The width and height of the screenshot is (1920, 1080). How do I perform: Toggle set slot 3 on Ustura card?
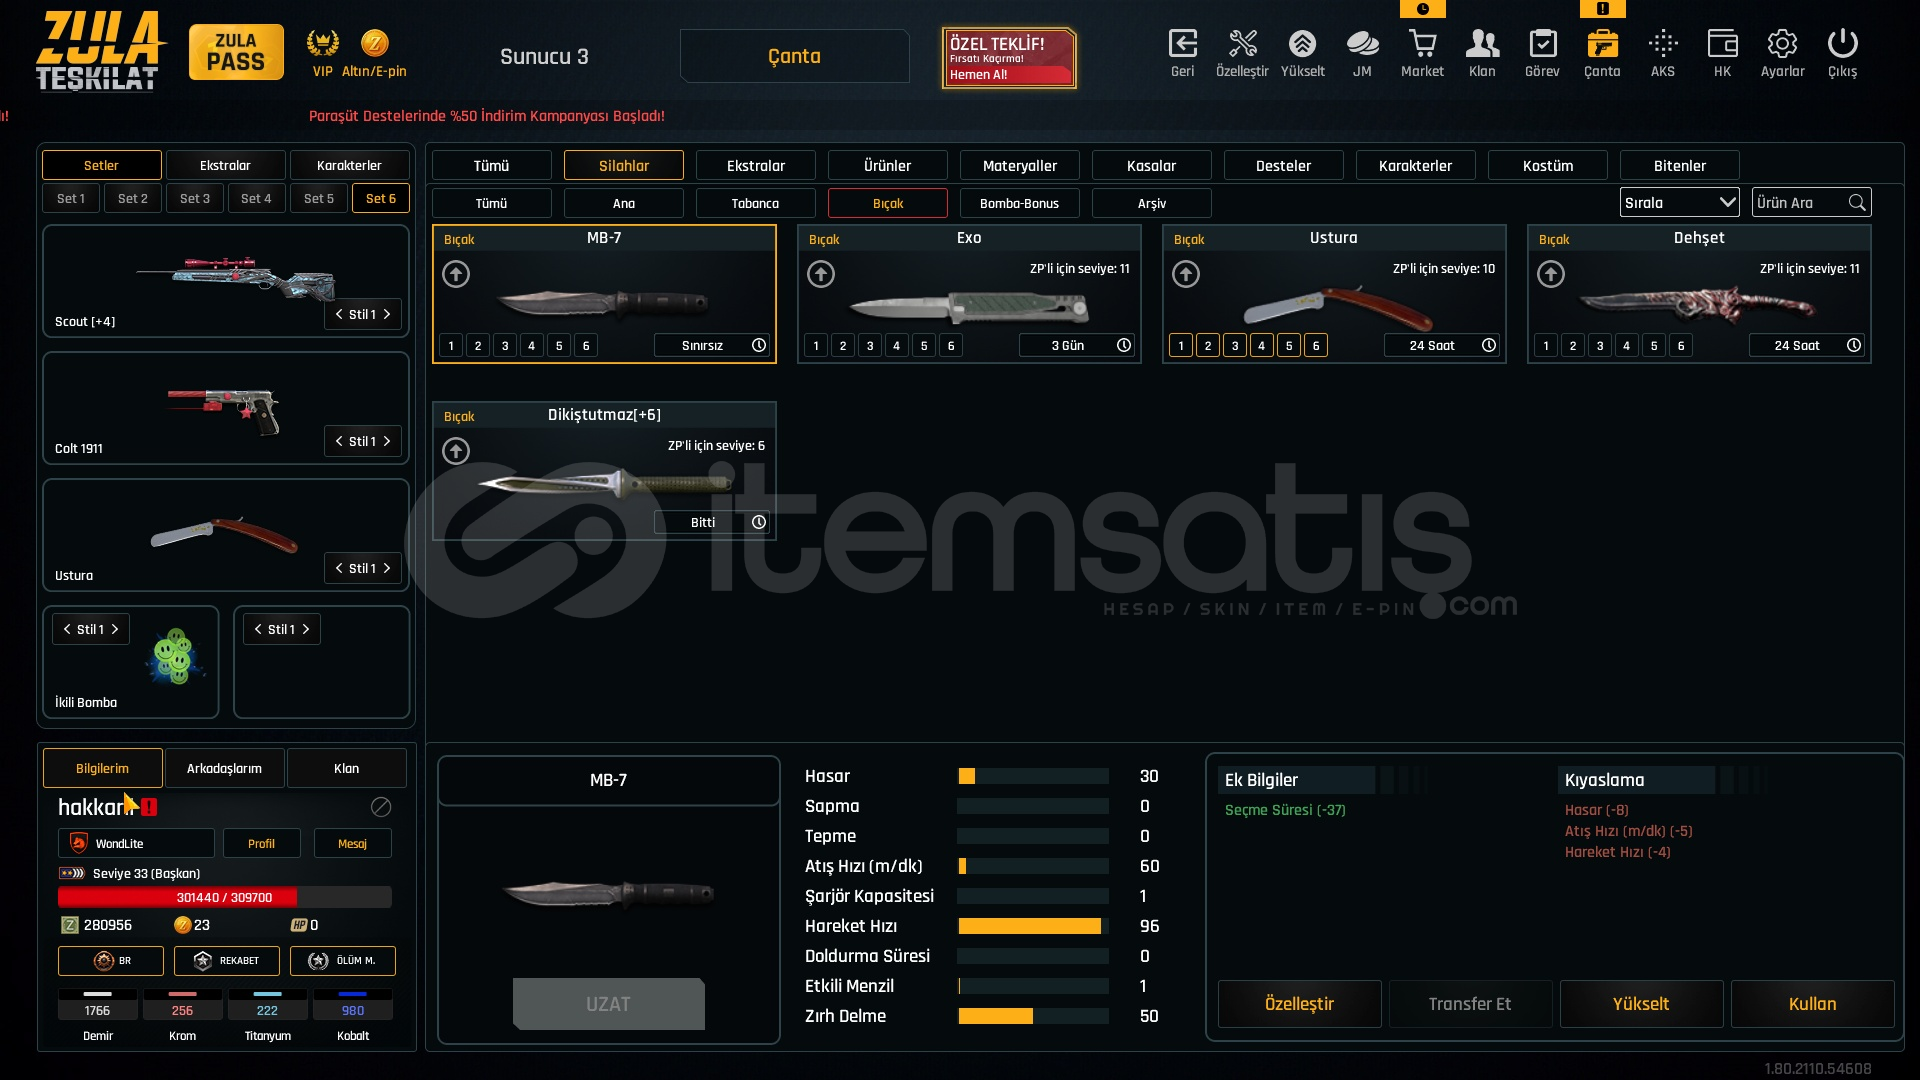pos(1235,346)
